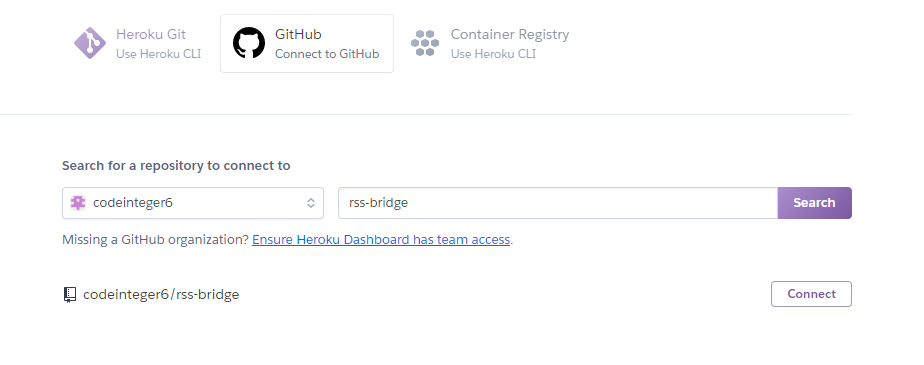Click the 'Search for a repository' heading
This screenshot has width=924, height=365.
pos(176,166)
